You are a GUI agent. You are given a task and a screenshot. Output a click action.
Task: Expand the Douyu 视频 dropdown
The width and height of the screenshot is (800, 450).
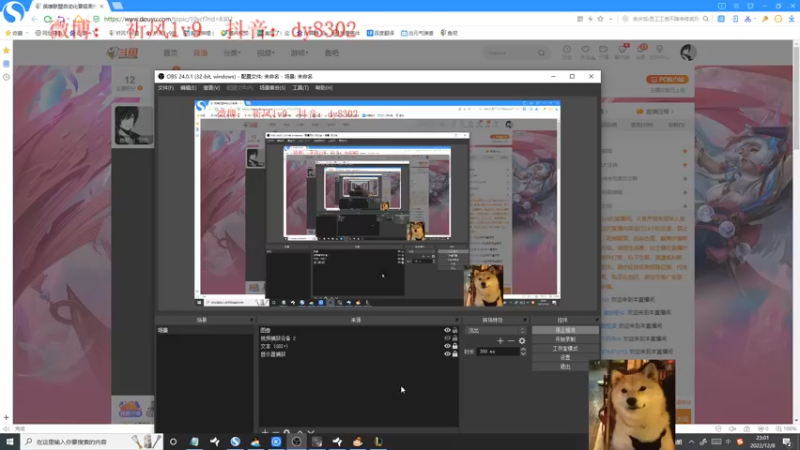265,53
